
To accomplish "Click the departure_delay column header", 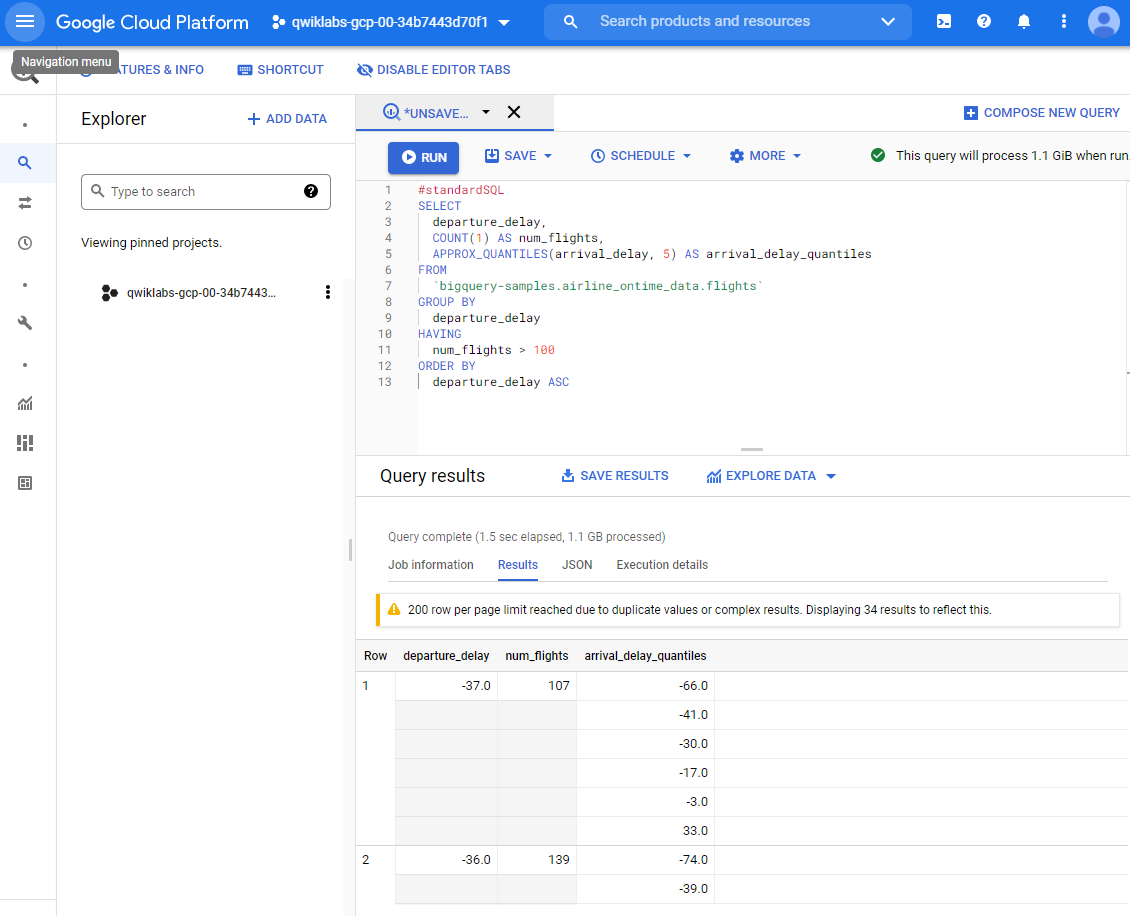I will point(446,656).
